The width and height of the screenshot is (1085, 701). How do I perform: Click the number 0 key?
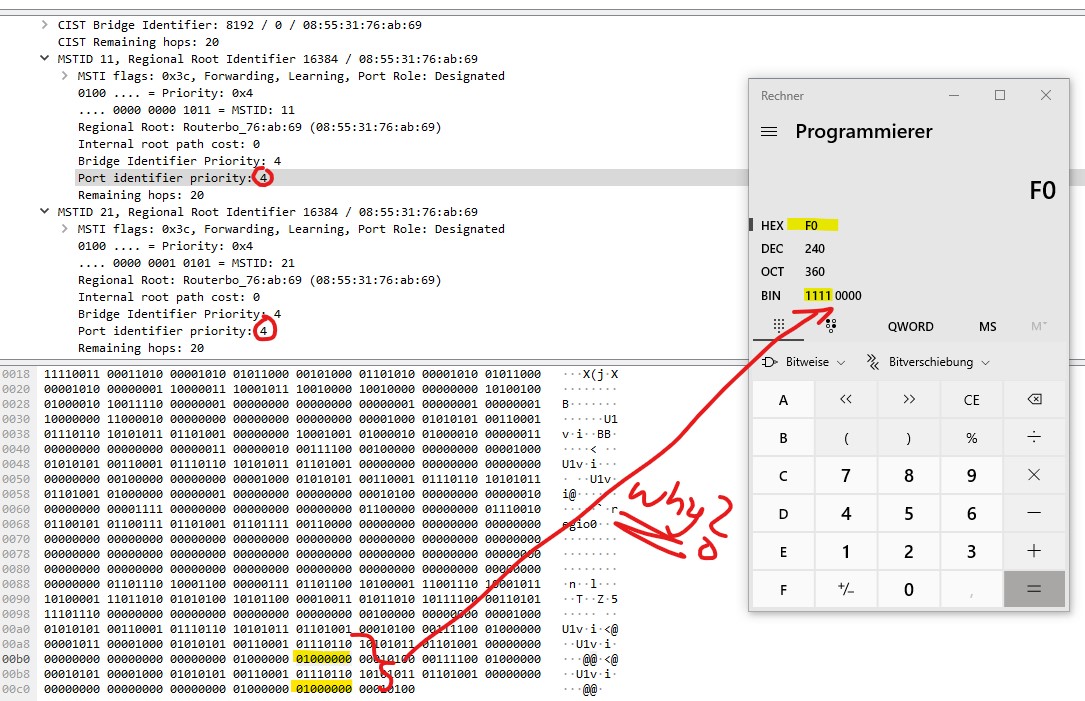(909, 590)
